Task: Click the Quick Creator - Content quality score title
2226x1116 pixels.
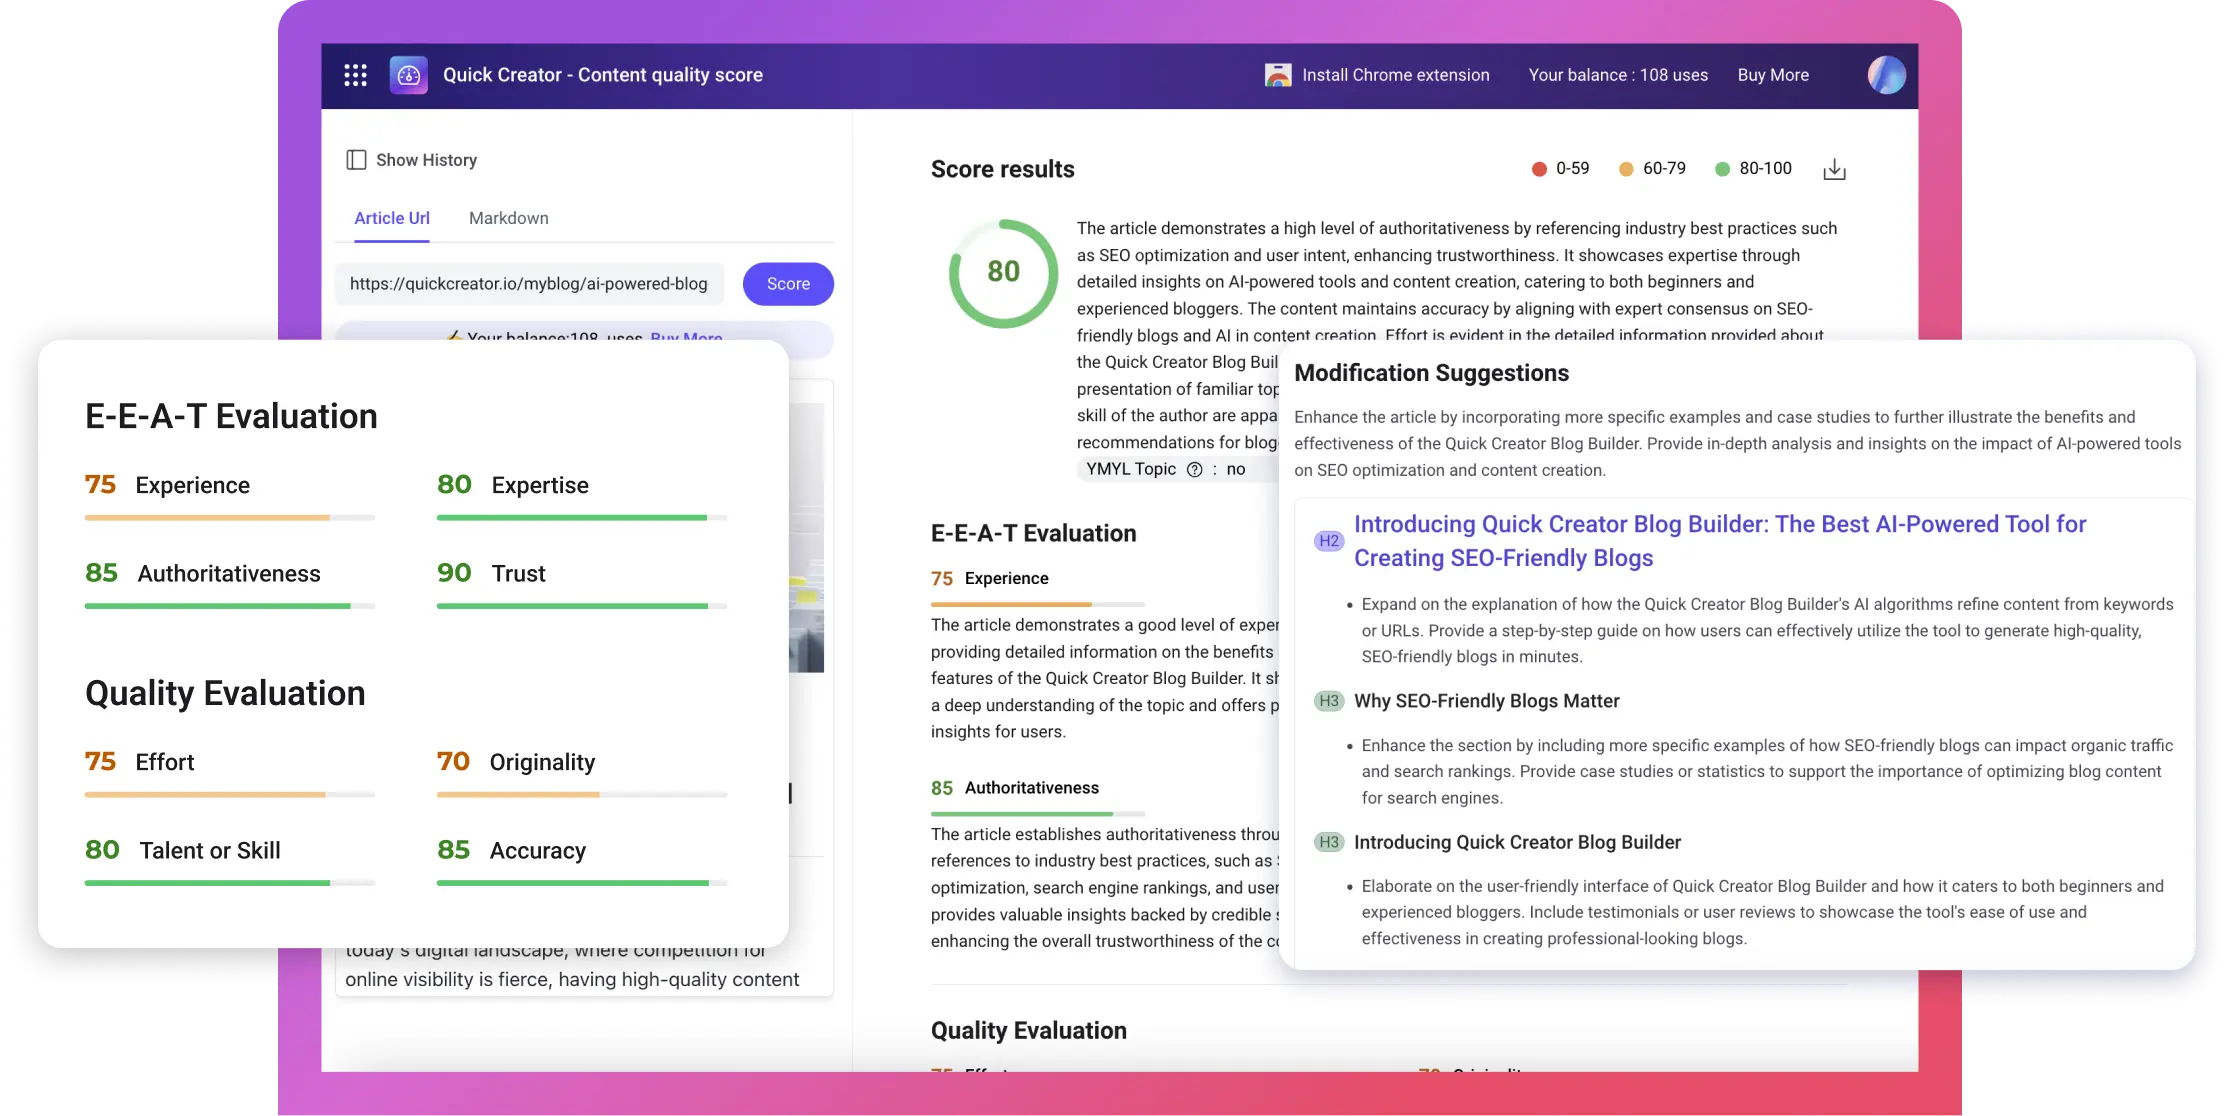Action: (x=602, y=75)
